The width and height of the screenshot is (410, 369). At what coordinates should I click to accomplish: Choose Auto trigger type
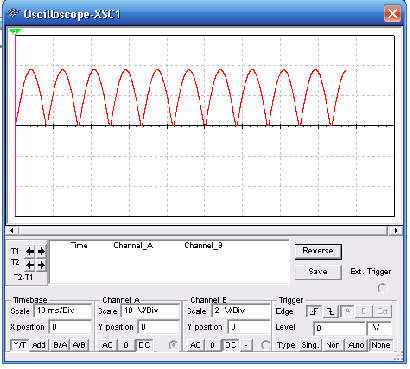tap(356, 345)
